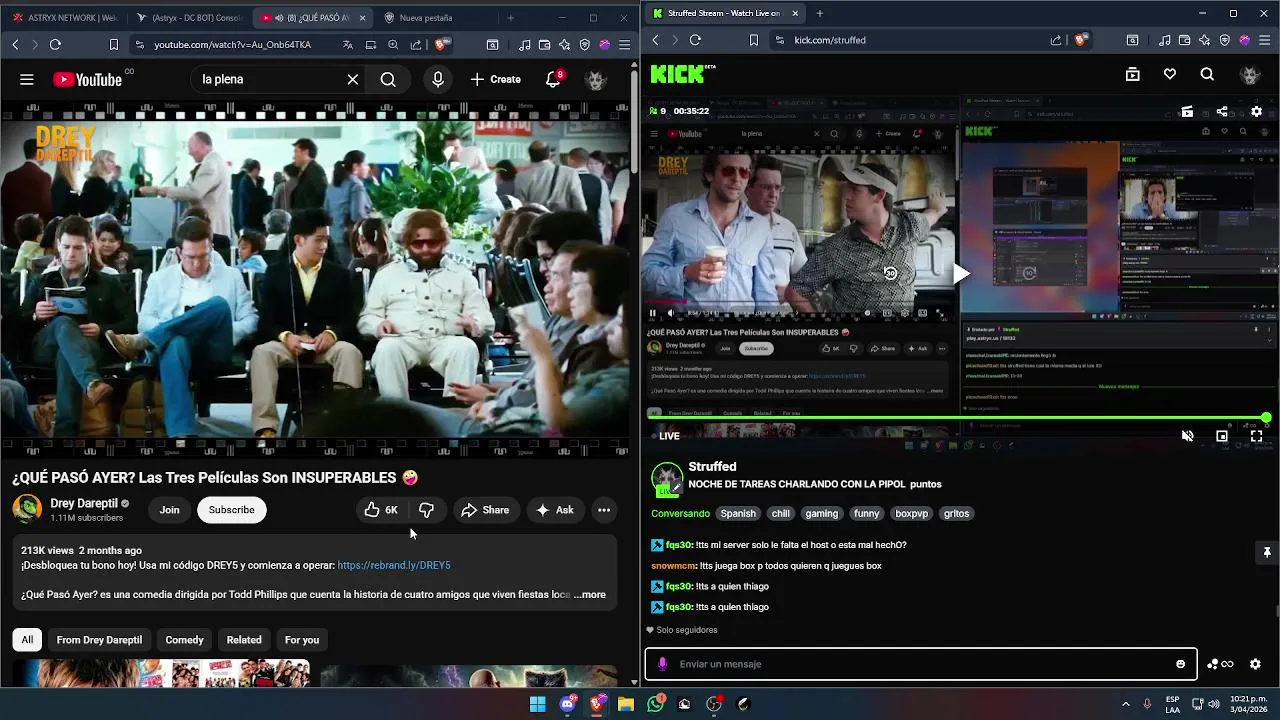Image resolution: width=1280 pixels, height=720 pixels.
Task: Enter fullscreen on the Kick player
Action: tap(1257, 436)
